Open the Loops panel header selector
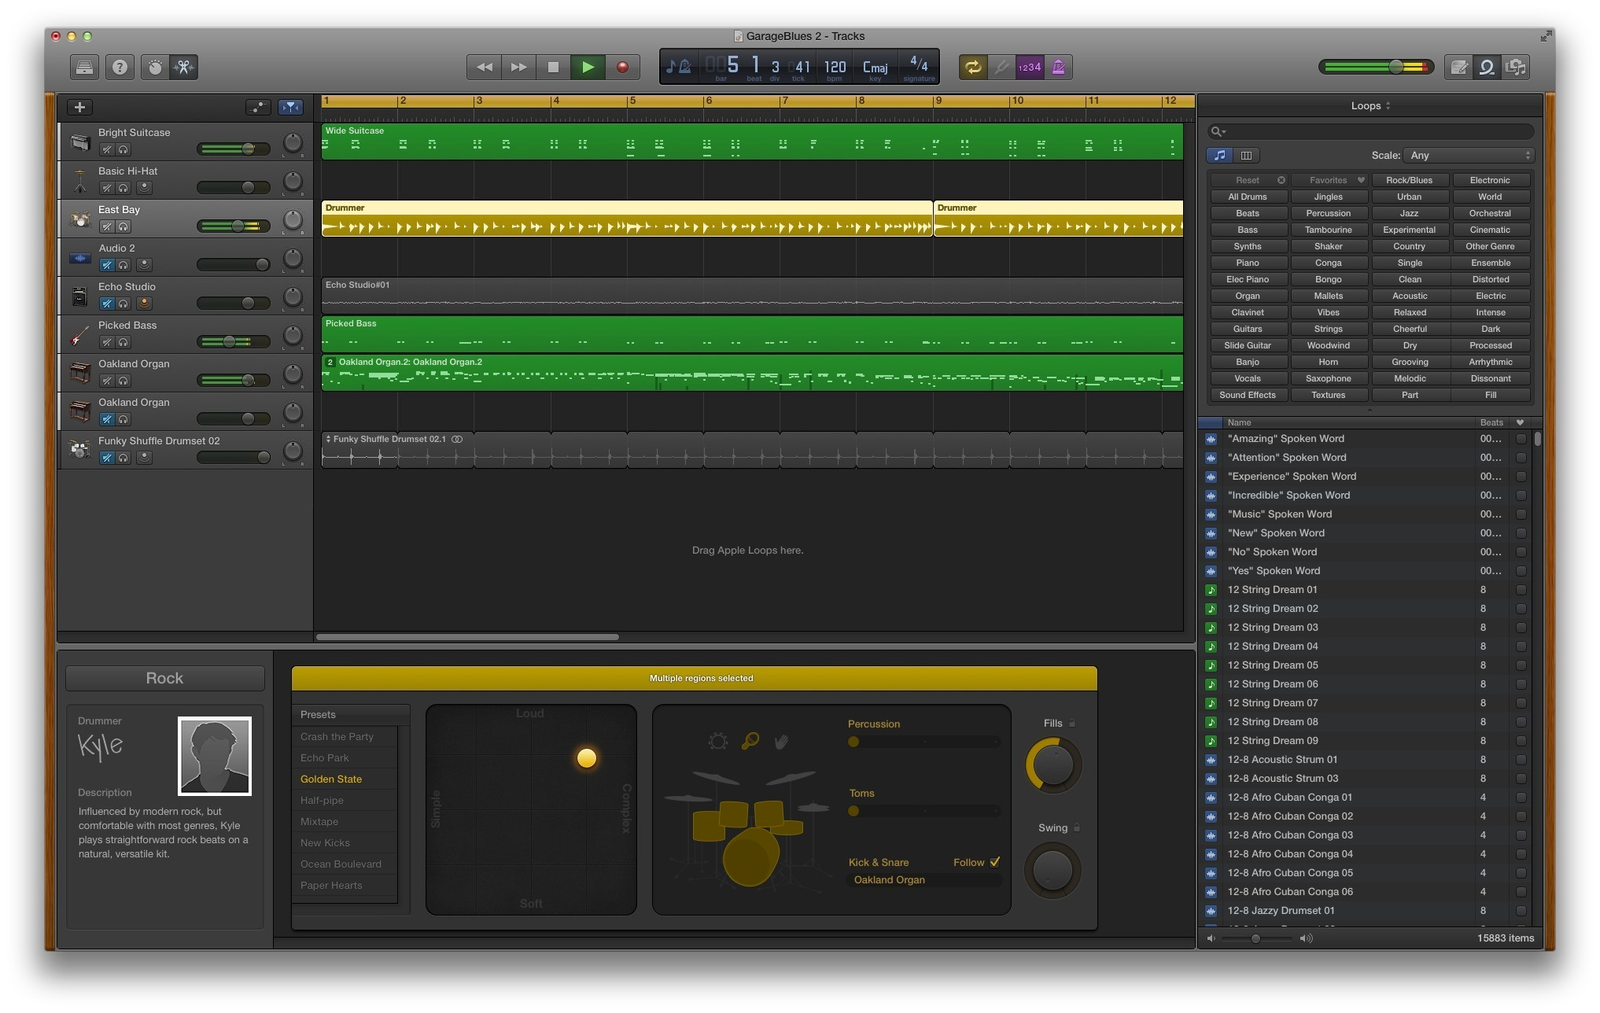Image resolution: width=1600 pixels, height=1013 pixels. click(x=1369, y=105)
